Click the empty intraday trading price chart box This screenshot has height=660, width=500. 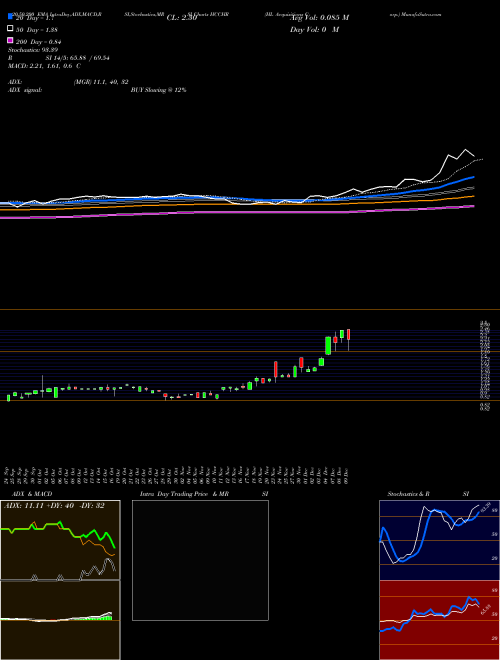200,560
